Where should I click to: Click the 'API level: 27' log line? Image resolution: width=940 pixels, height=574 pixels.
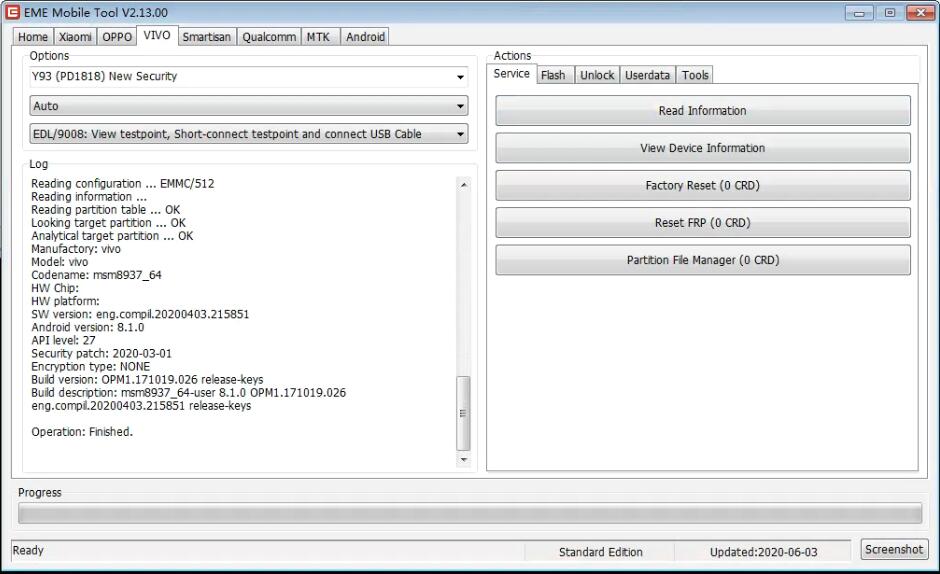(64, 340)
